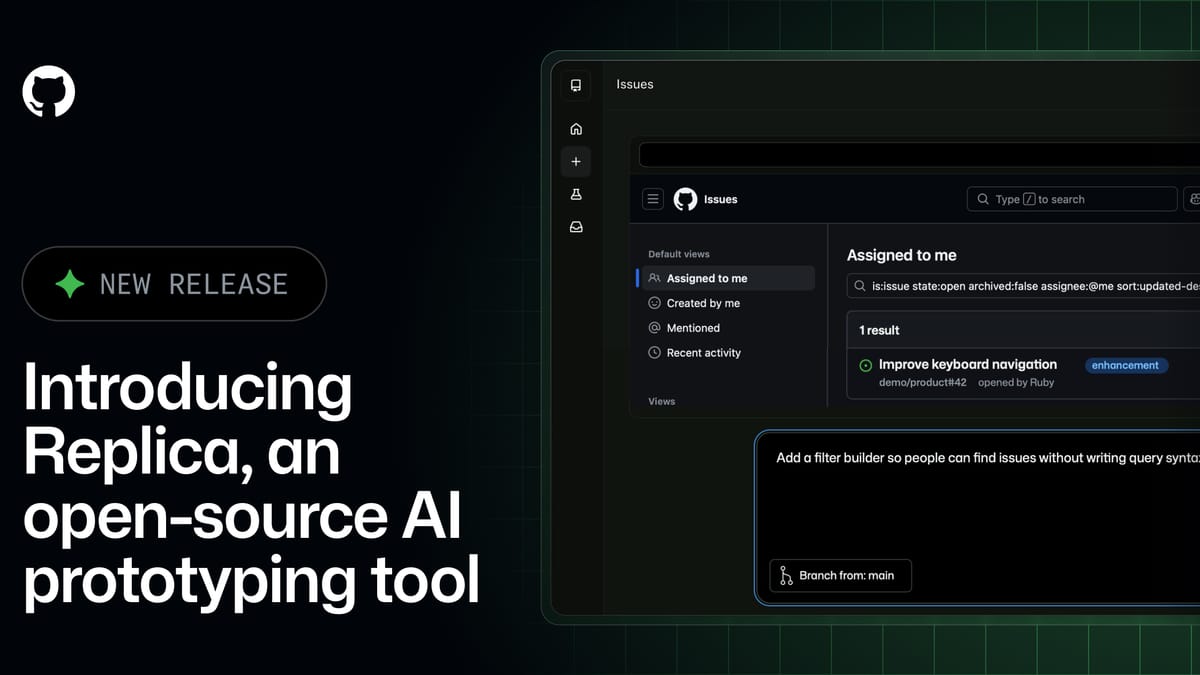Click the 'Assigned to me' page heading

point(902,256)
